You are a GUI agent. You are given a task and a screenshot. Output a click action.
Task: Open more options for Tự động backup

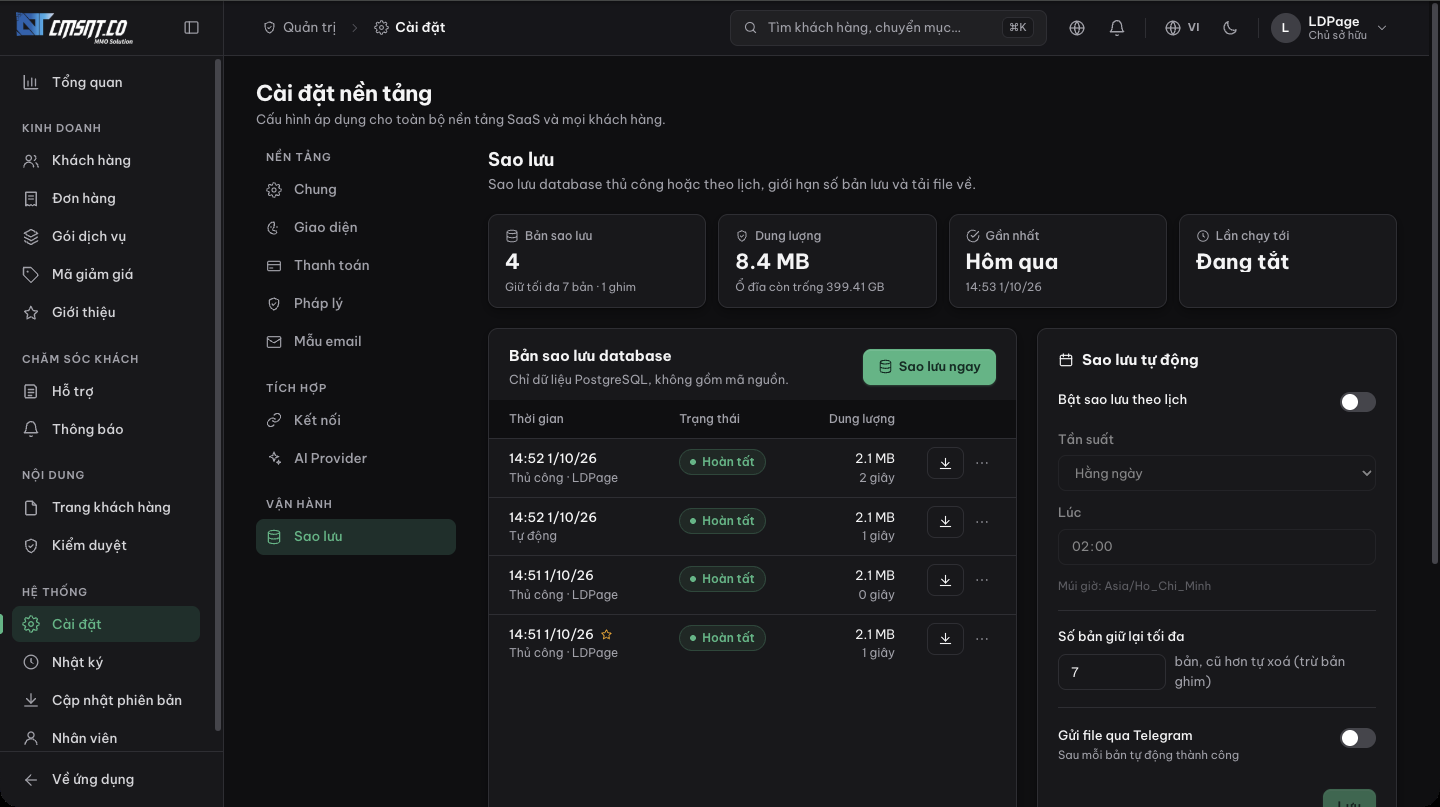(982, 522)
